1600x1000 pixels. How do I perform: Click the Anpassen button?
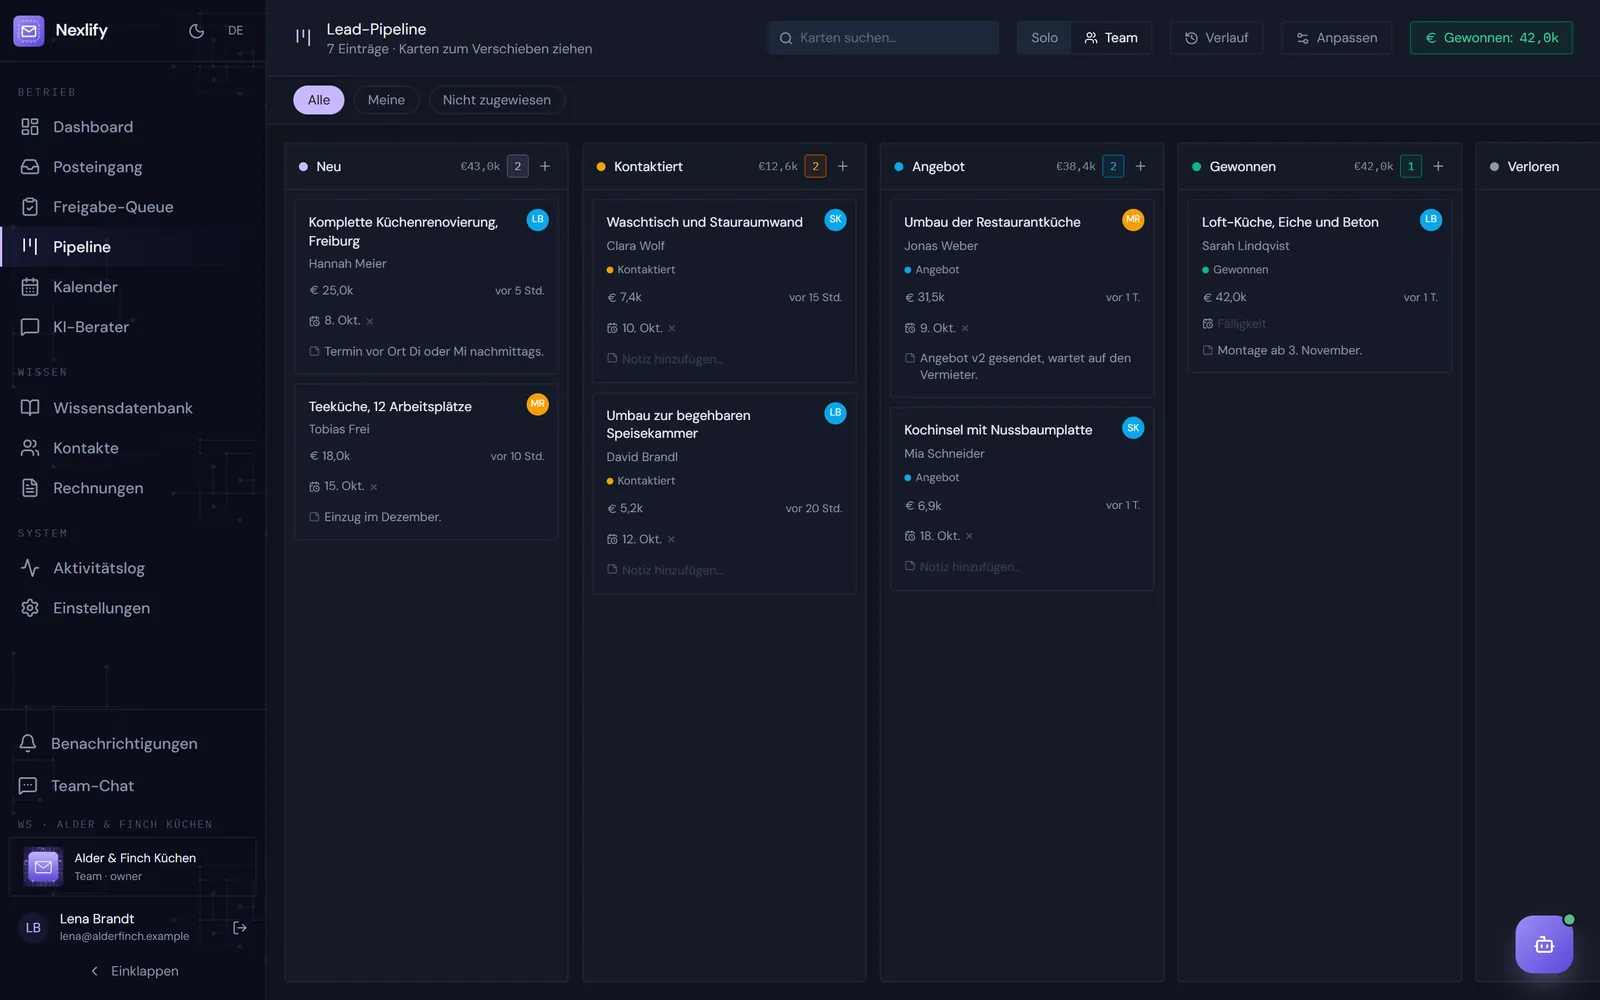tap(1337, 38)
